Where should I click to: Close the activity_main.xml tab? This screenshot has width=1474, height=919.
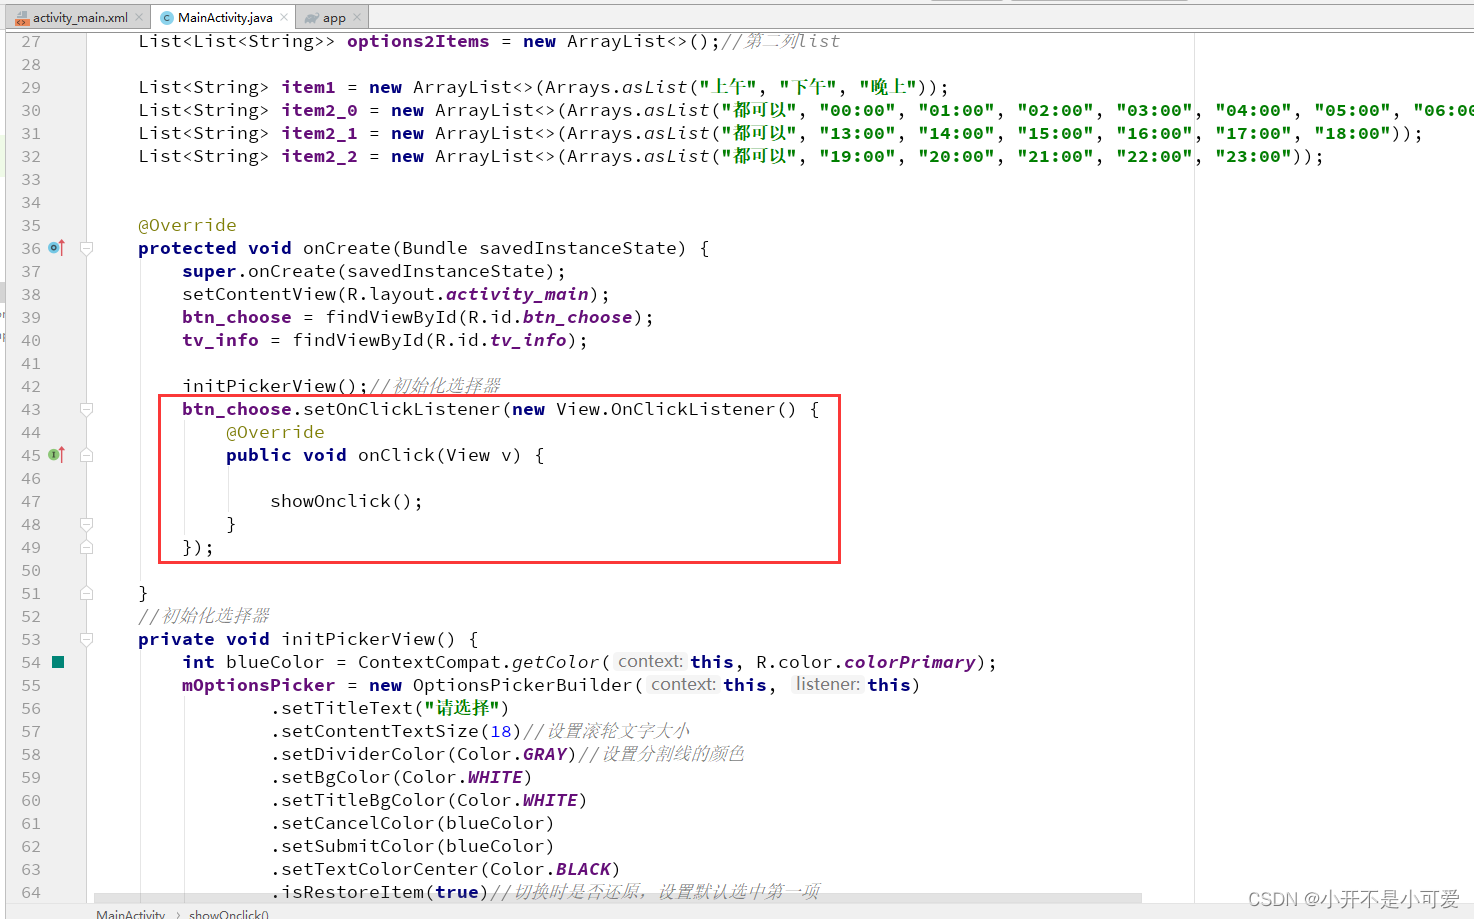click(x=139, y=17)
